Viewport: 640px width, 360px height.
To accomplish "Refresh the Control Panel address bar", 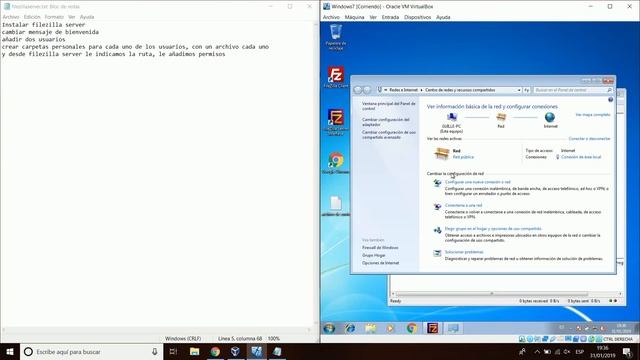I will point(527,90).
